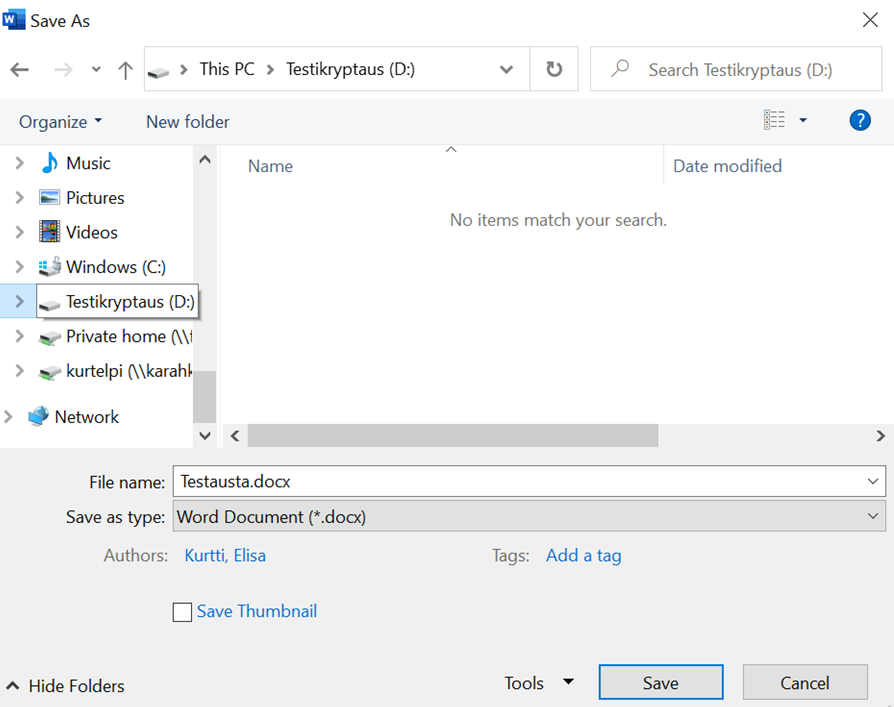Expand address bar previous locations dropdown
The height and width of the screenshot is (707, 894).
pos(507,70)
